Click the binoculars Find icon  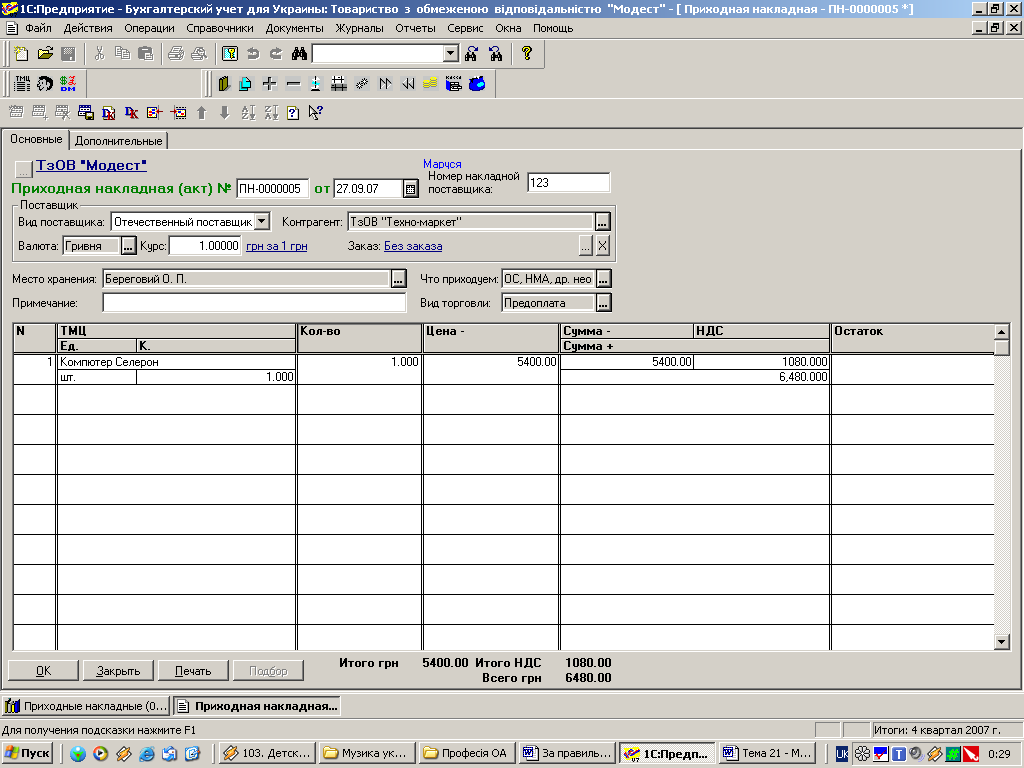pos(299,54)
